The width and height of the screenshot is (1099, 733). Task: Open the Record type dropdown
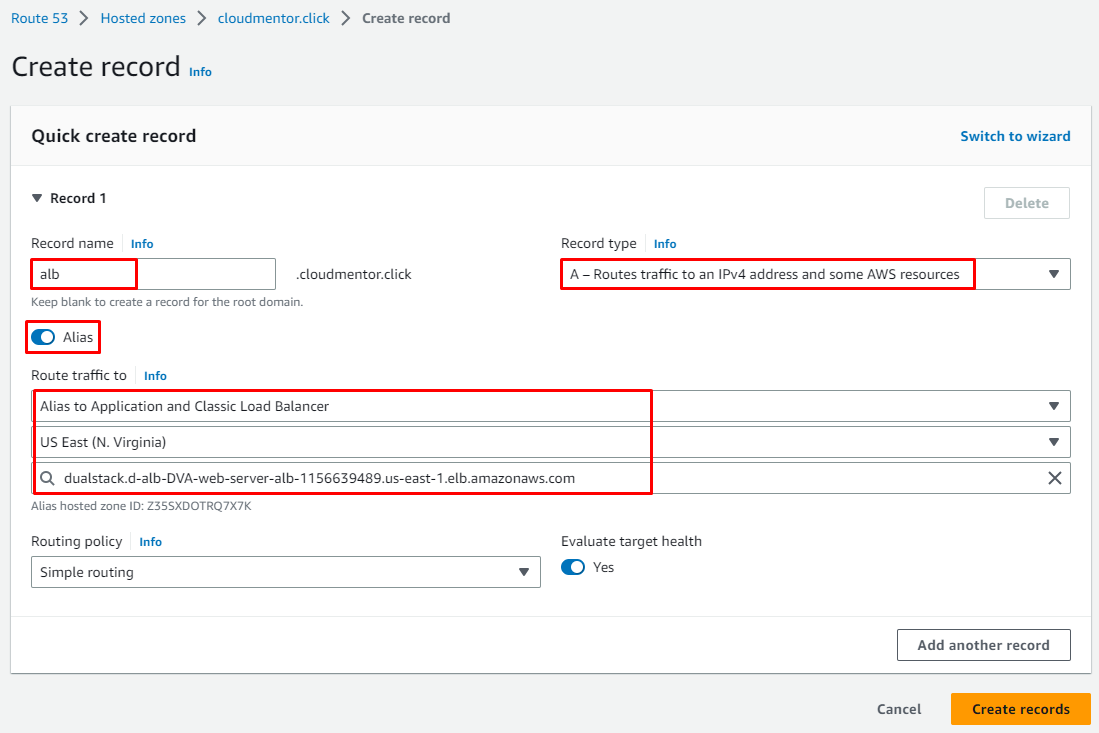tap(815, 274)
